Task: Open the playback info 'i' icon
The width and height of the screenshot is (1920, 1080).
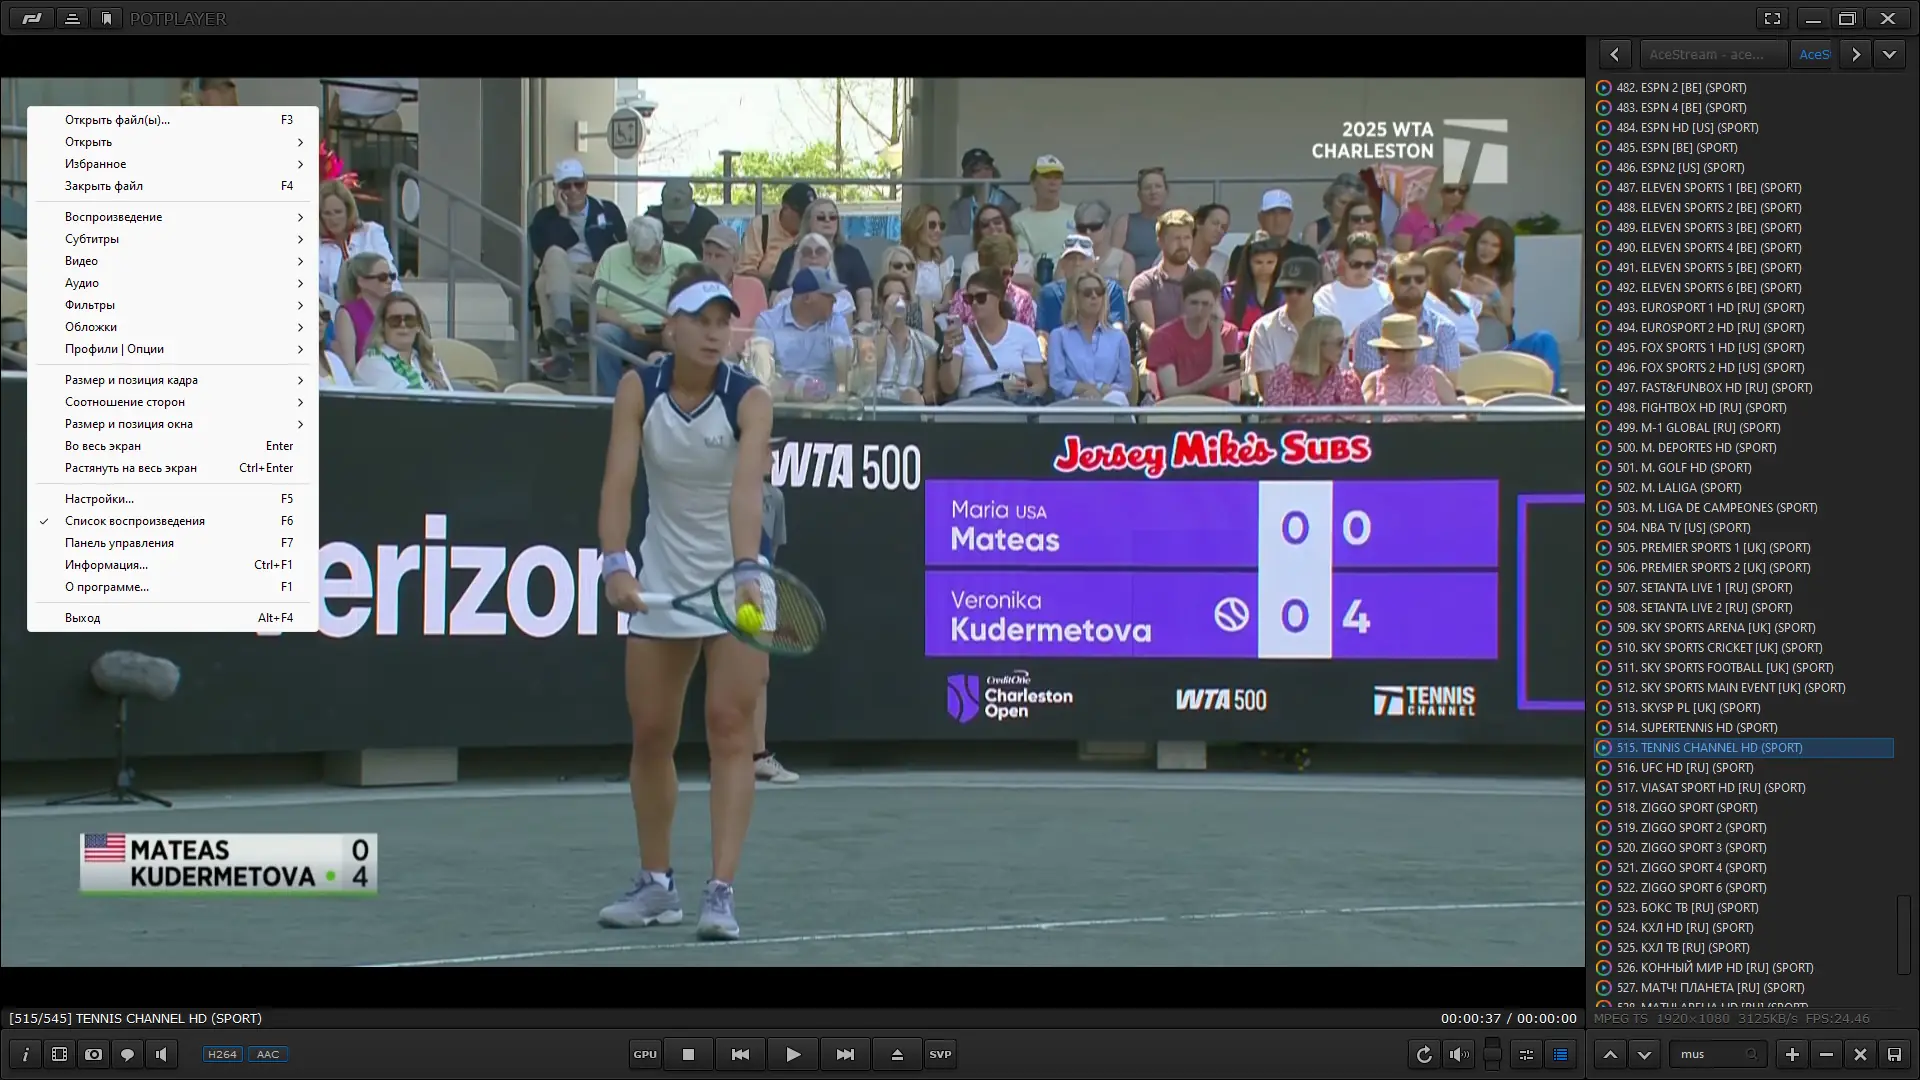Action: click(x=25, y=1054)
